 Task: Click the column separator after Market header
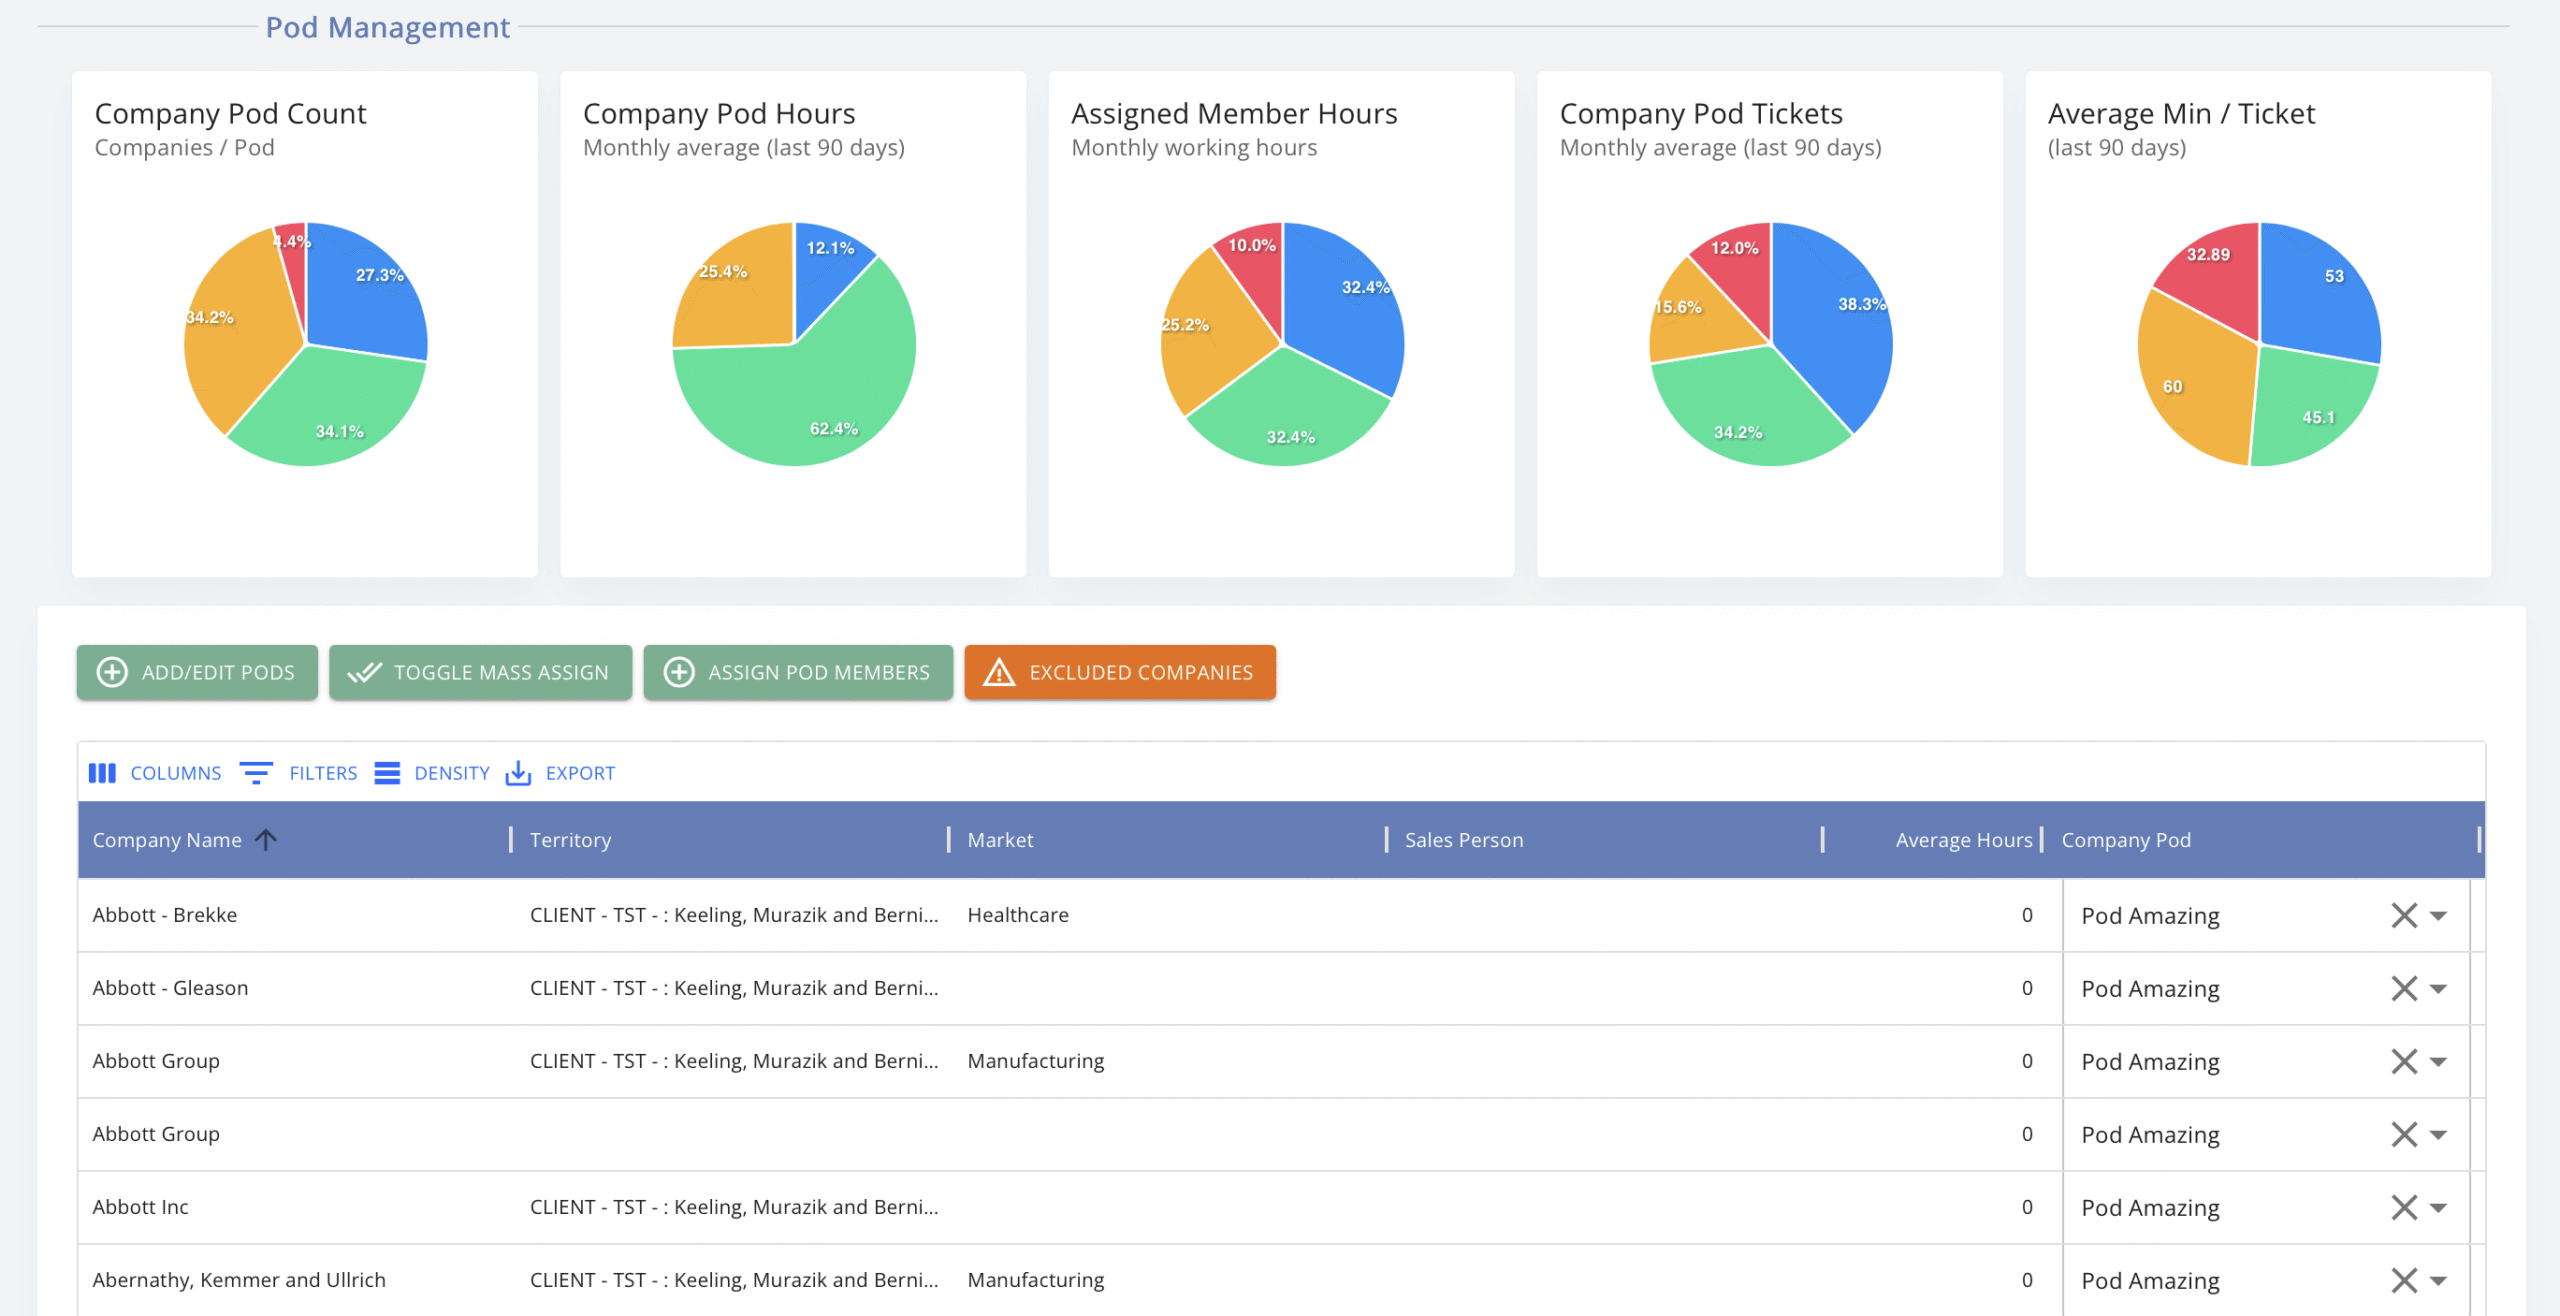tap(1386, 840)
